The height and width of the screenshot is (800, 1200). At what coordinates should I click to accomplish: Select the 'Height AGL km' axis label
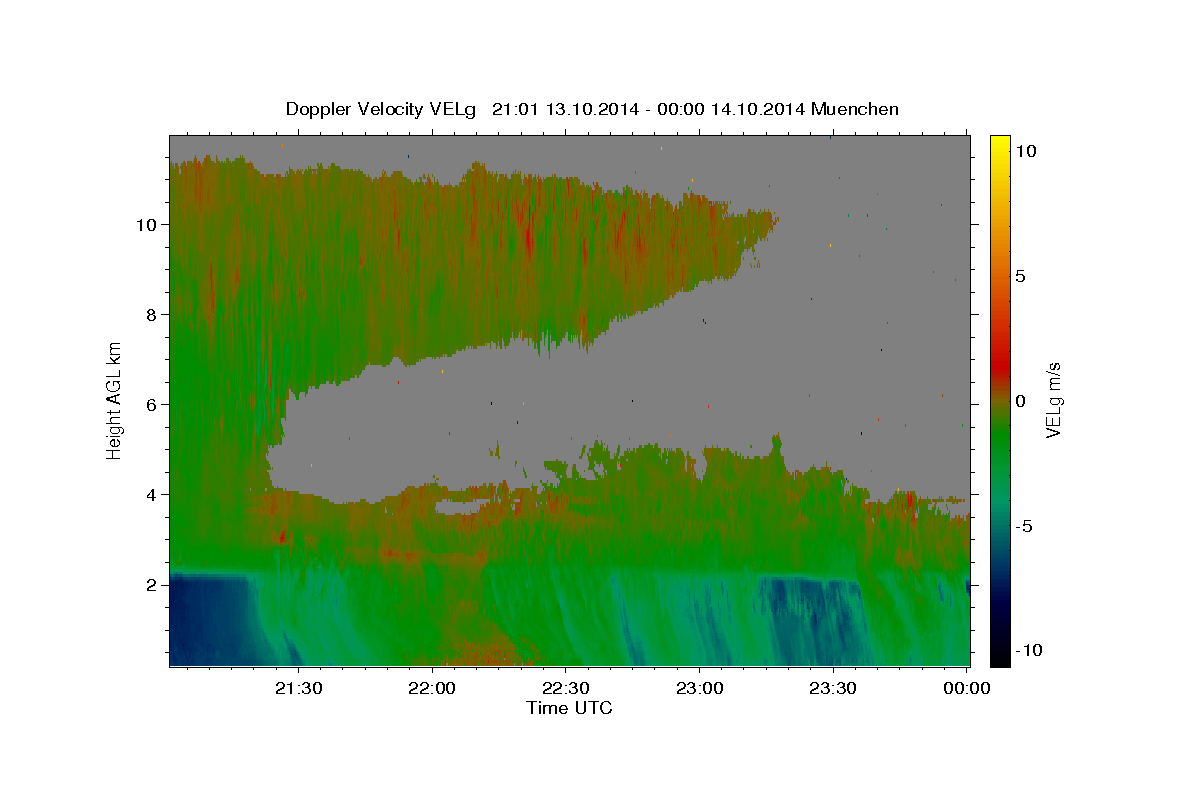coord(115,400)
